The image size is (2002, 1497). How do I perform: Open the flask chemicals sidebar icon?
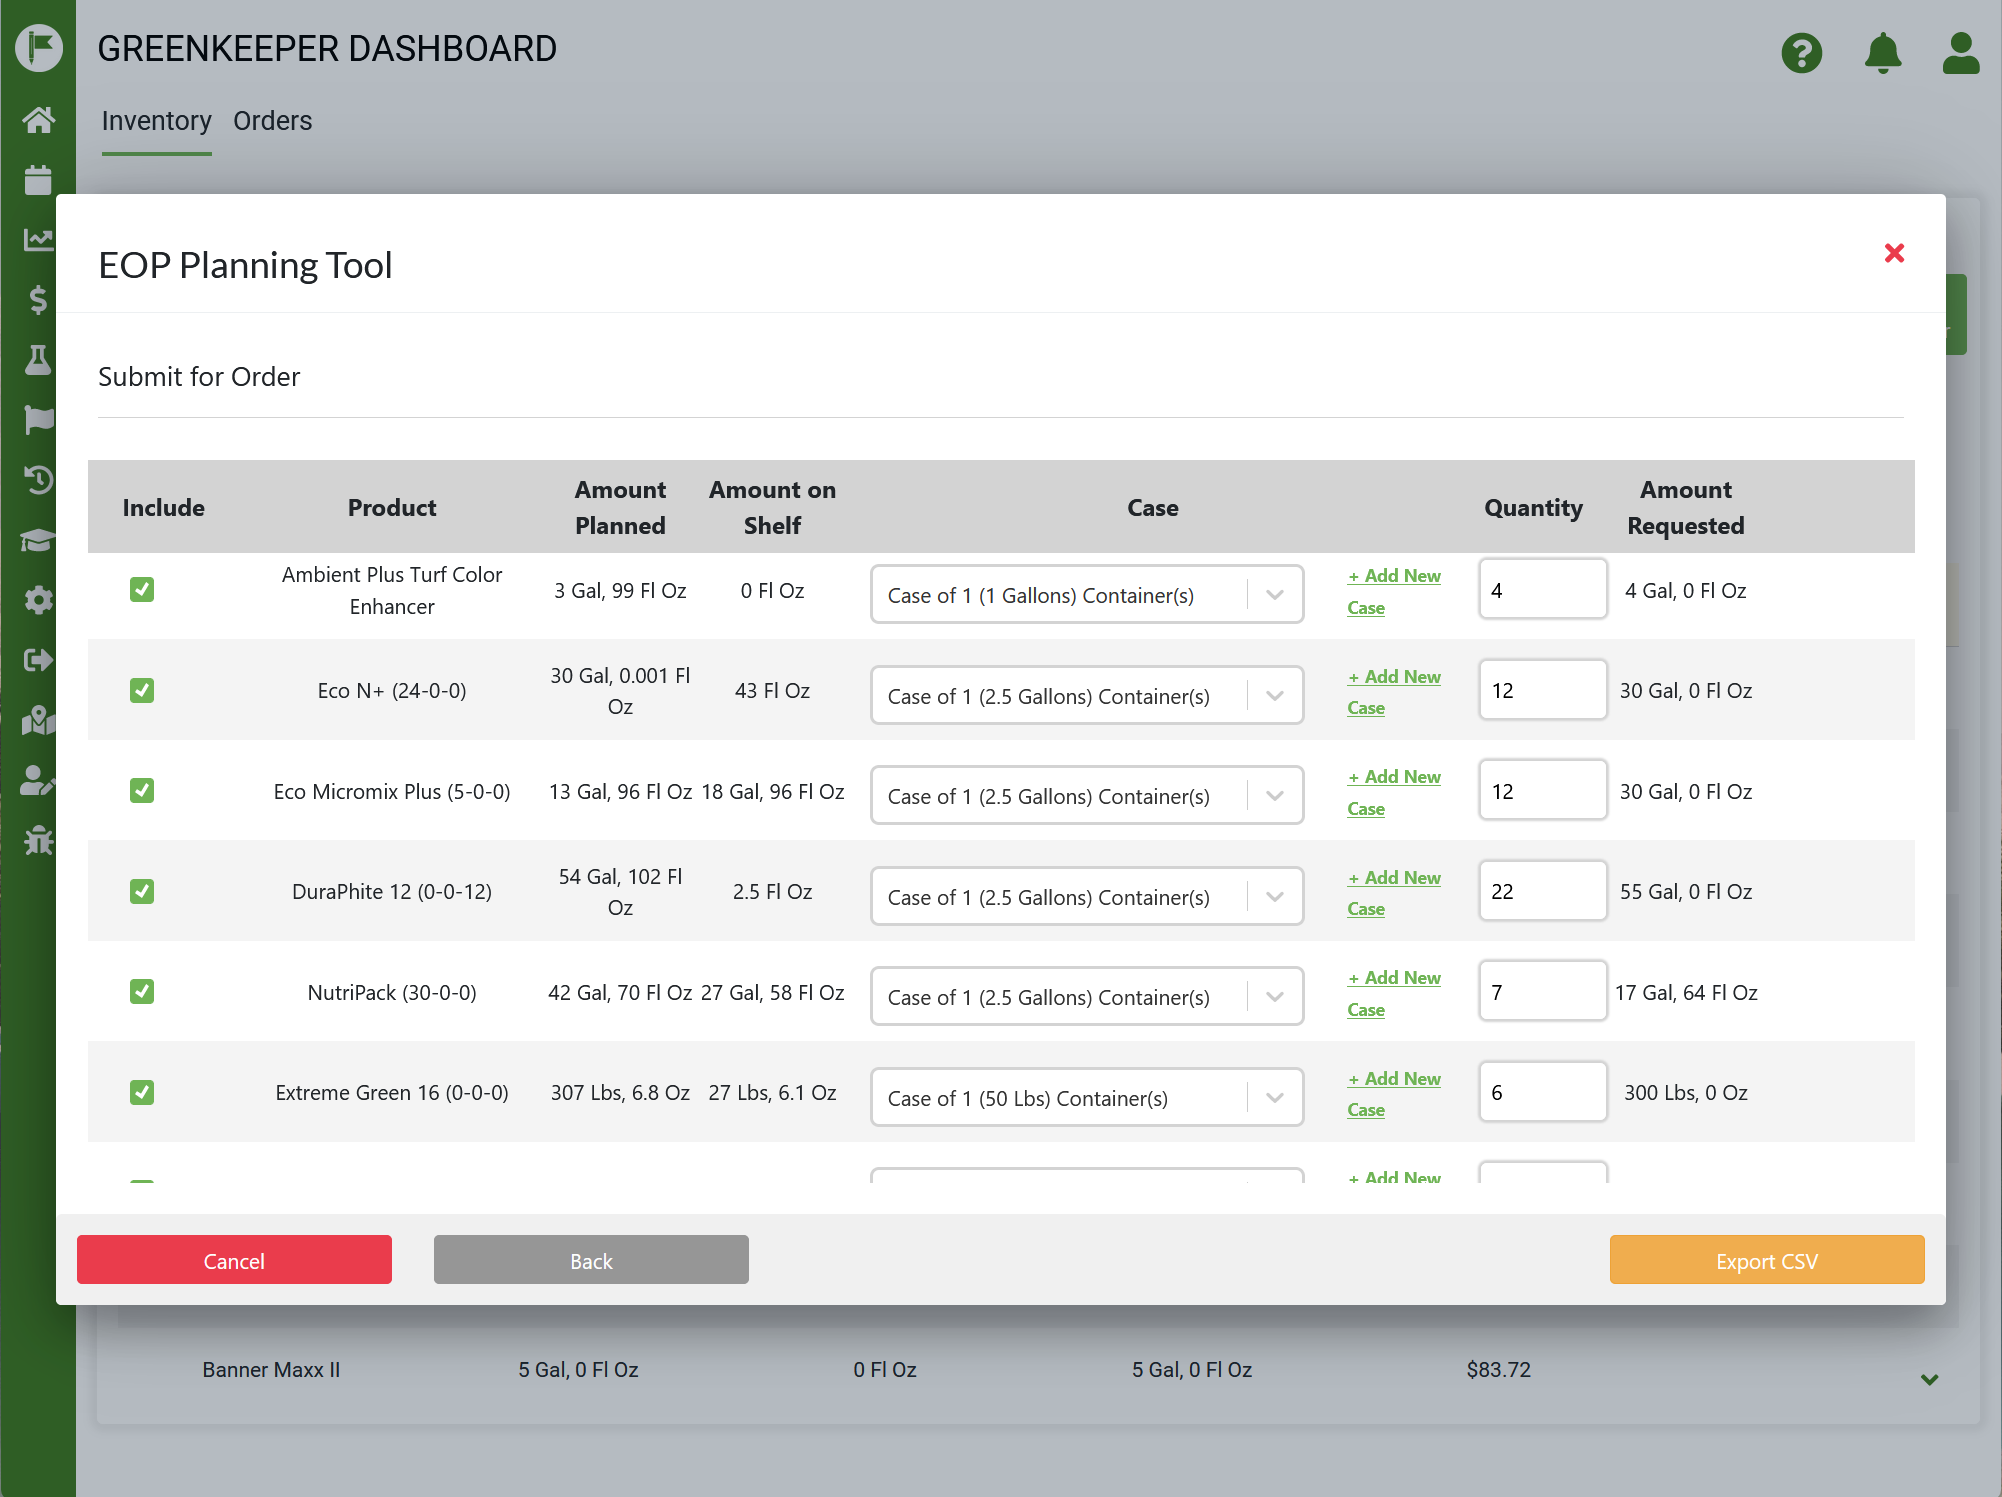pyautogui.click(x=38, y=360)
